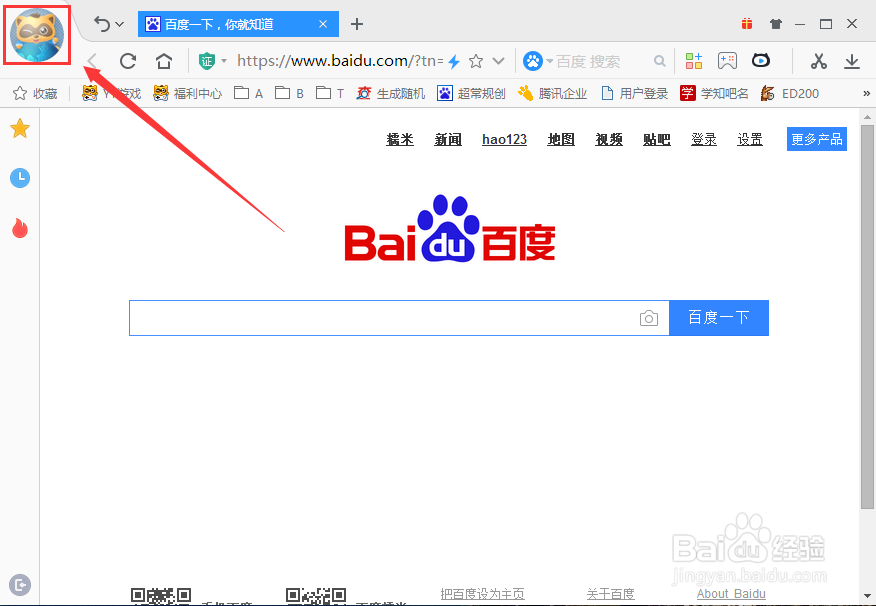Open sidebar history clock icon

click(20, 178)
